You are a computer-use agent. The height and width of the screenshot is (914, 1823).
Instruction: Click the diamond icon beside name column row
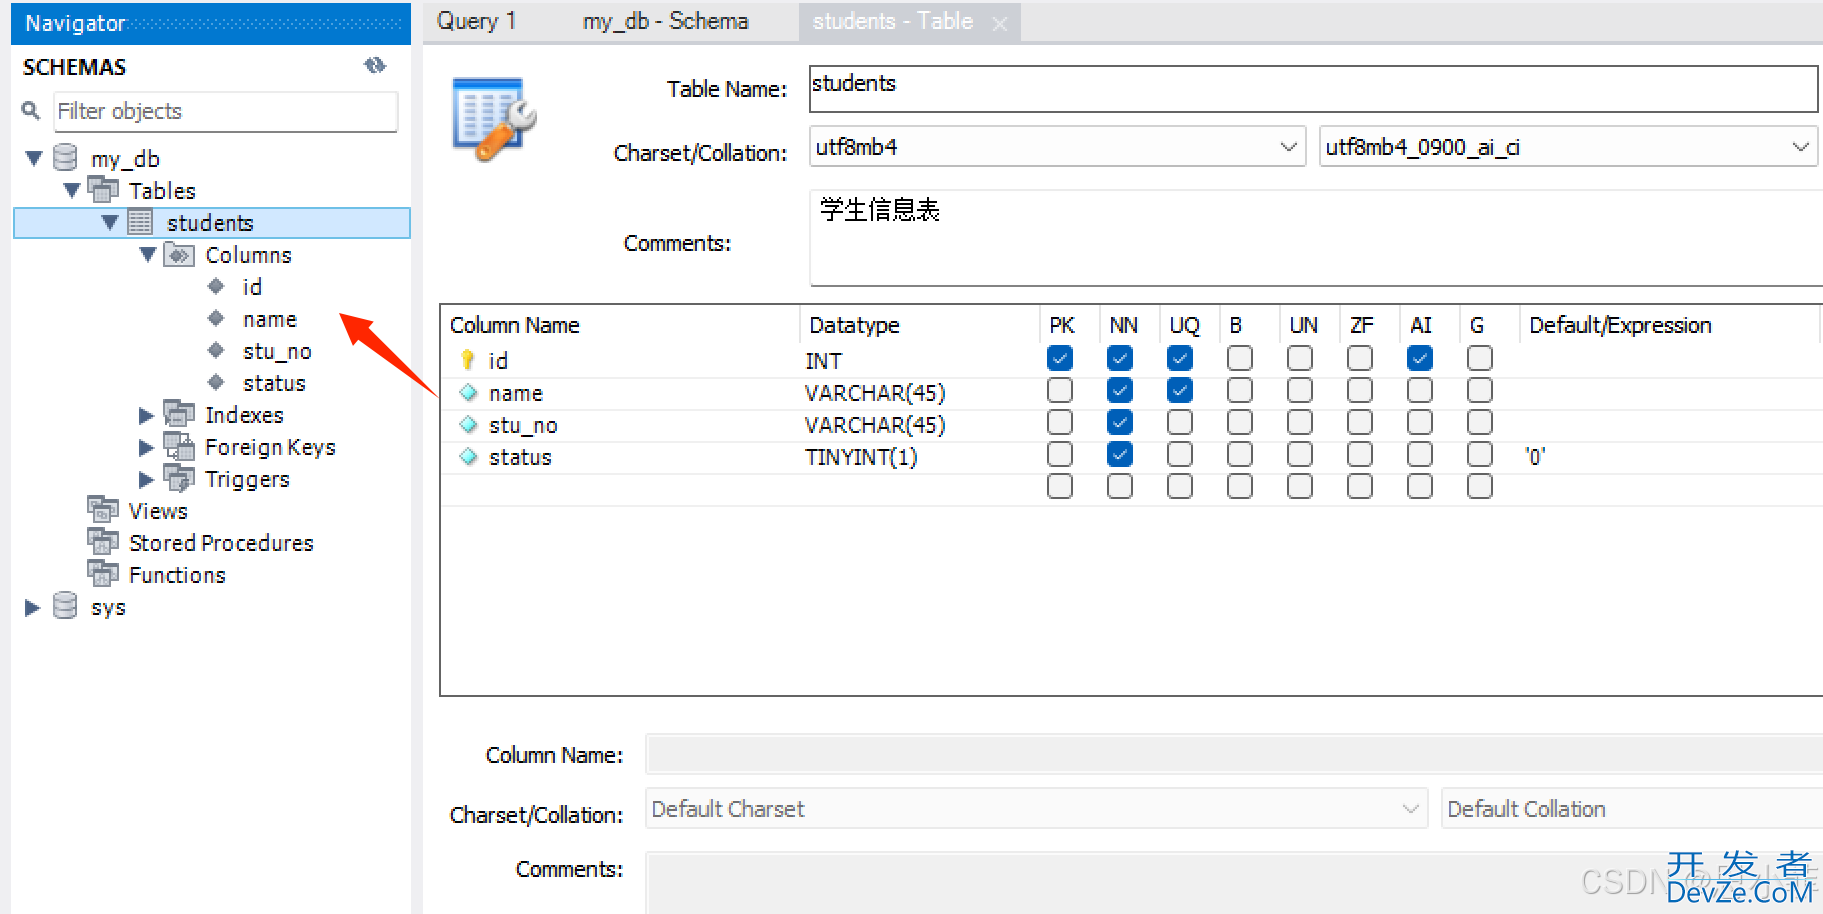tap(468, 392)
